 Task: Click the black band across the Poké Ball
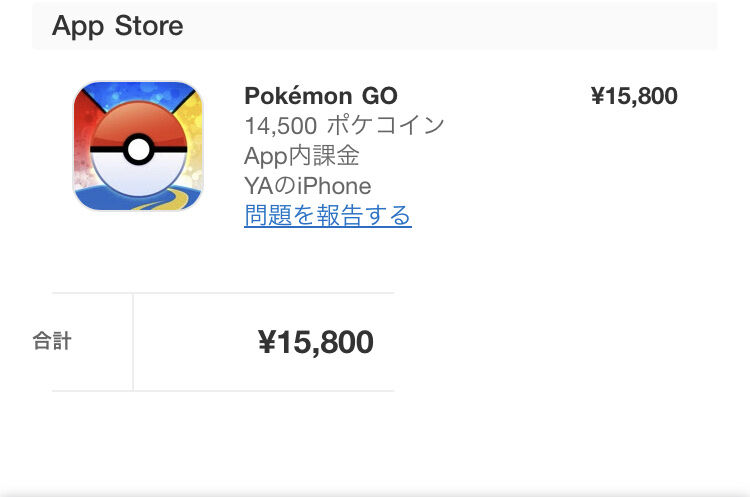pos(106,150)
